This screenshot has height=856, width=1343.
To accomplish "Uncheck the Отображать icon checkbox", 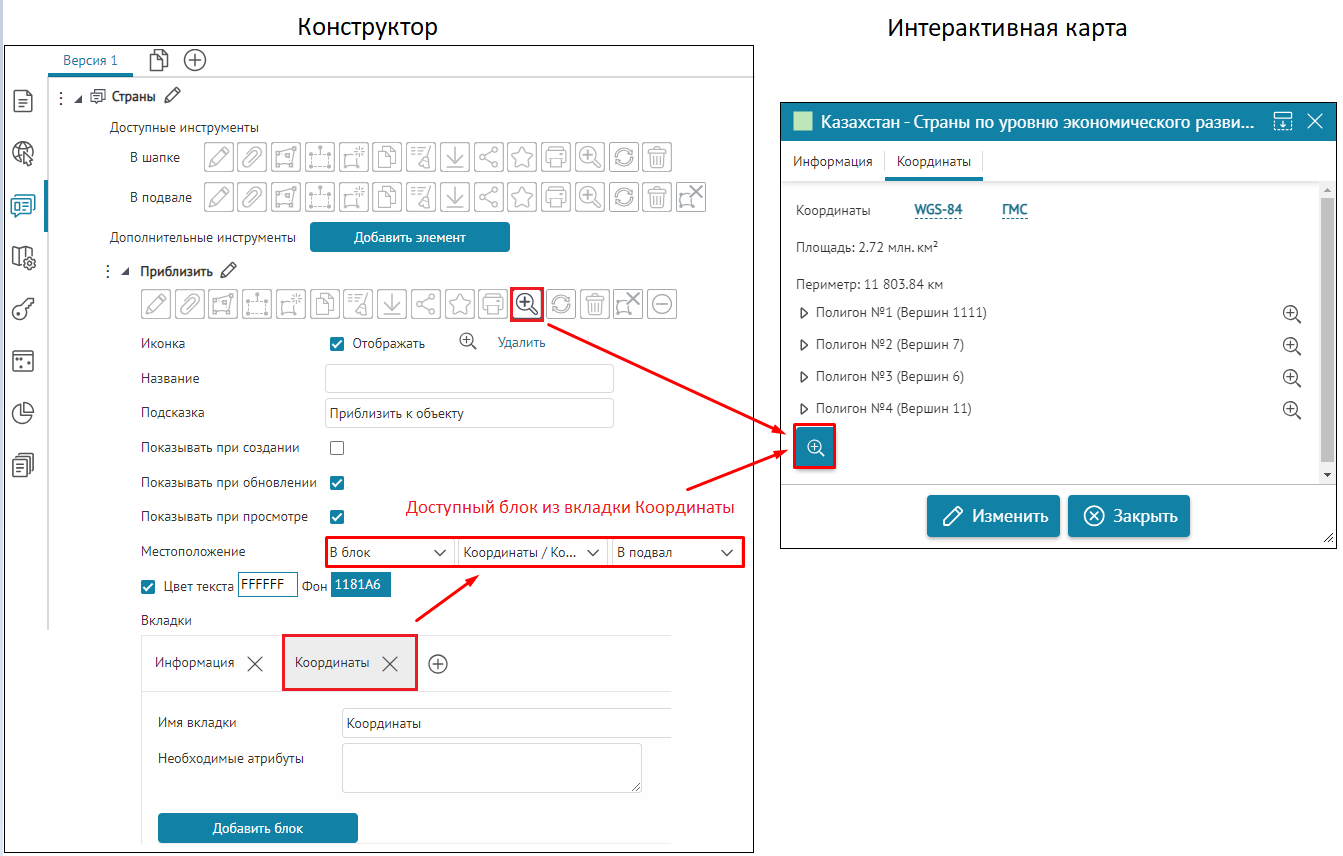I will tap(337, 343).
